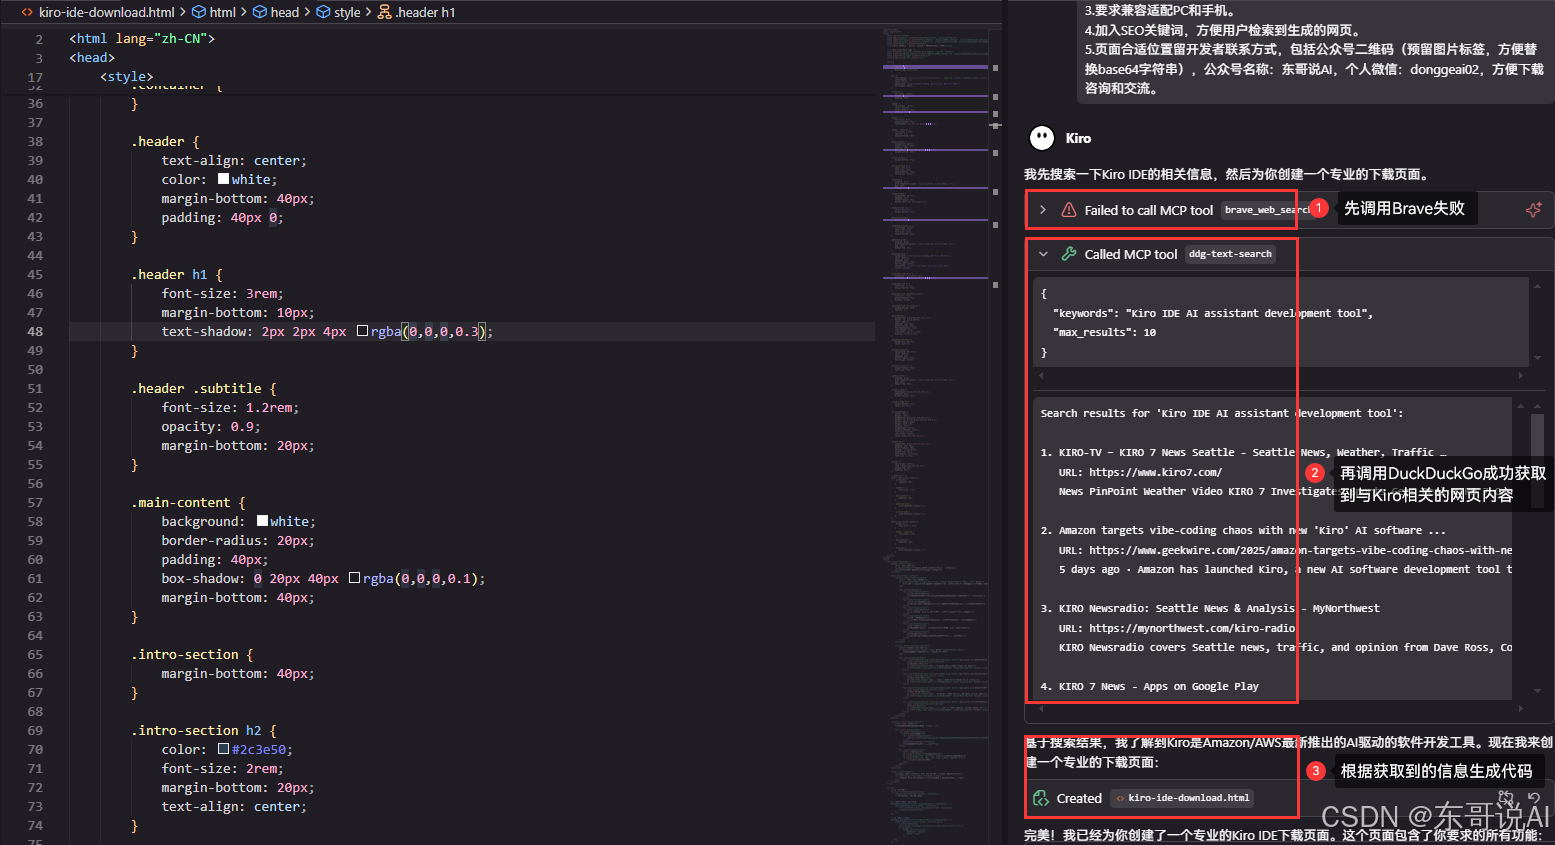Click the 'Called MCP tool' label
The width and height of the screenshot is (1555, 845).
(1131, 254)
